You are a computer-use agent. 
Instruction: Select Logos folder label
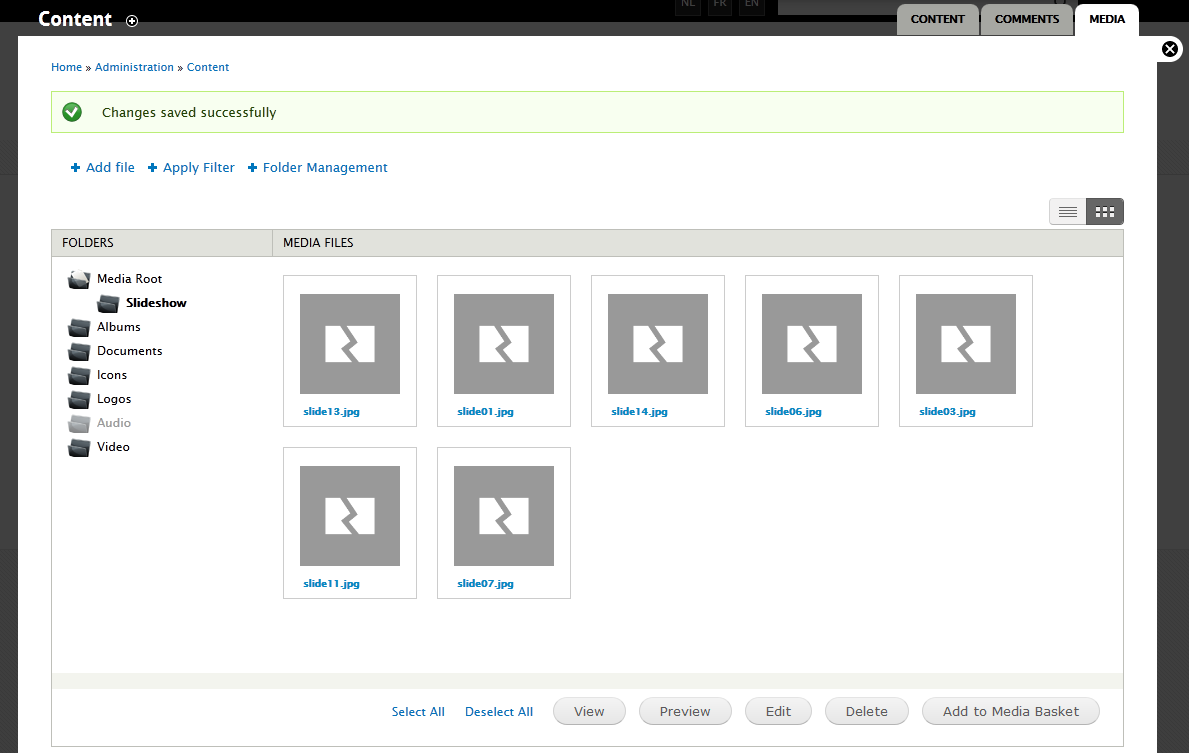click(114, 399)
